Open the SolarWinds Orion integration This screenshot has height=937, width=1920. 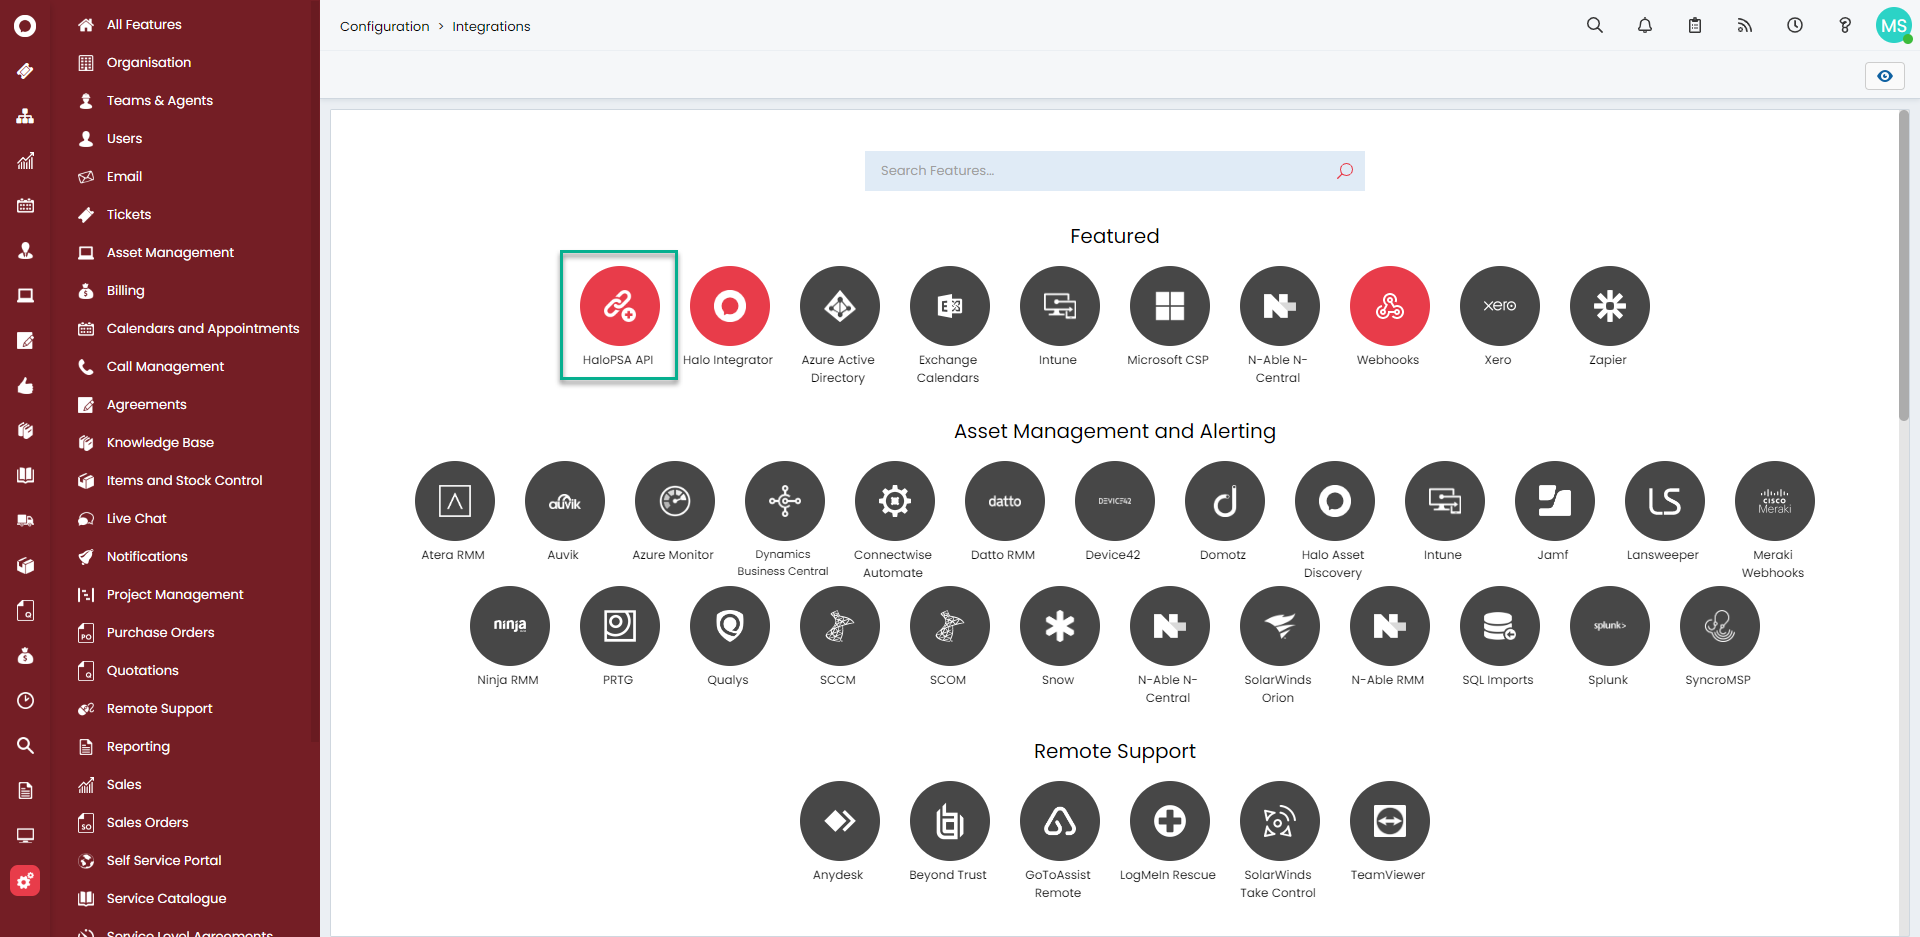[1279, 626]
